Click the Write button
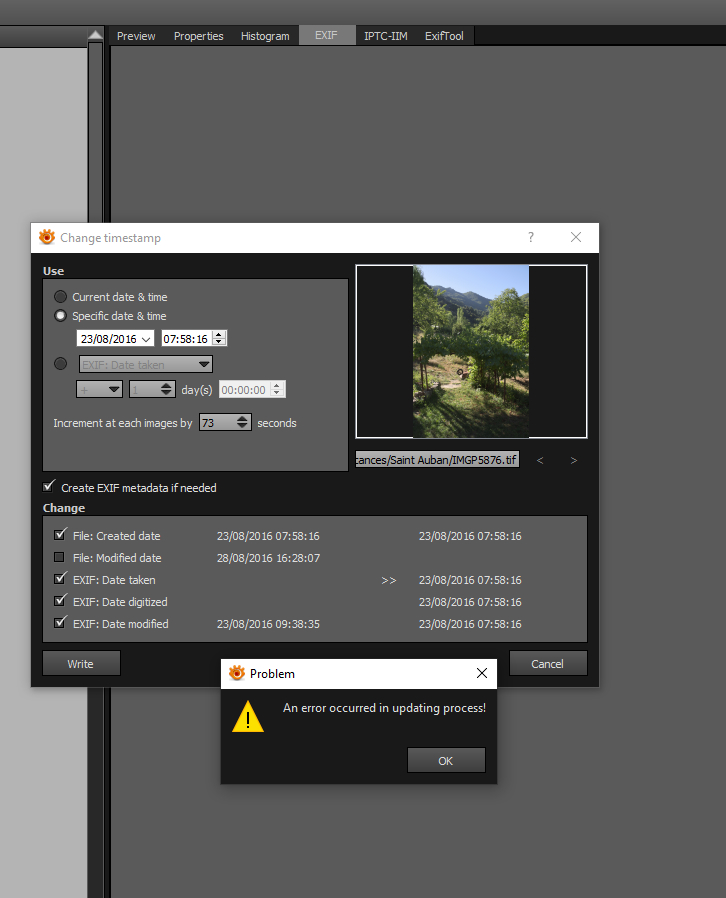This screenshot has width=726, height=898. [81, 663]
